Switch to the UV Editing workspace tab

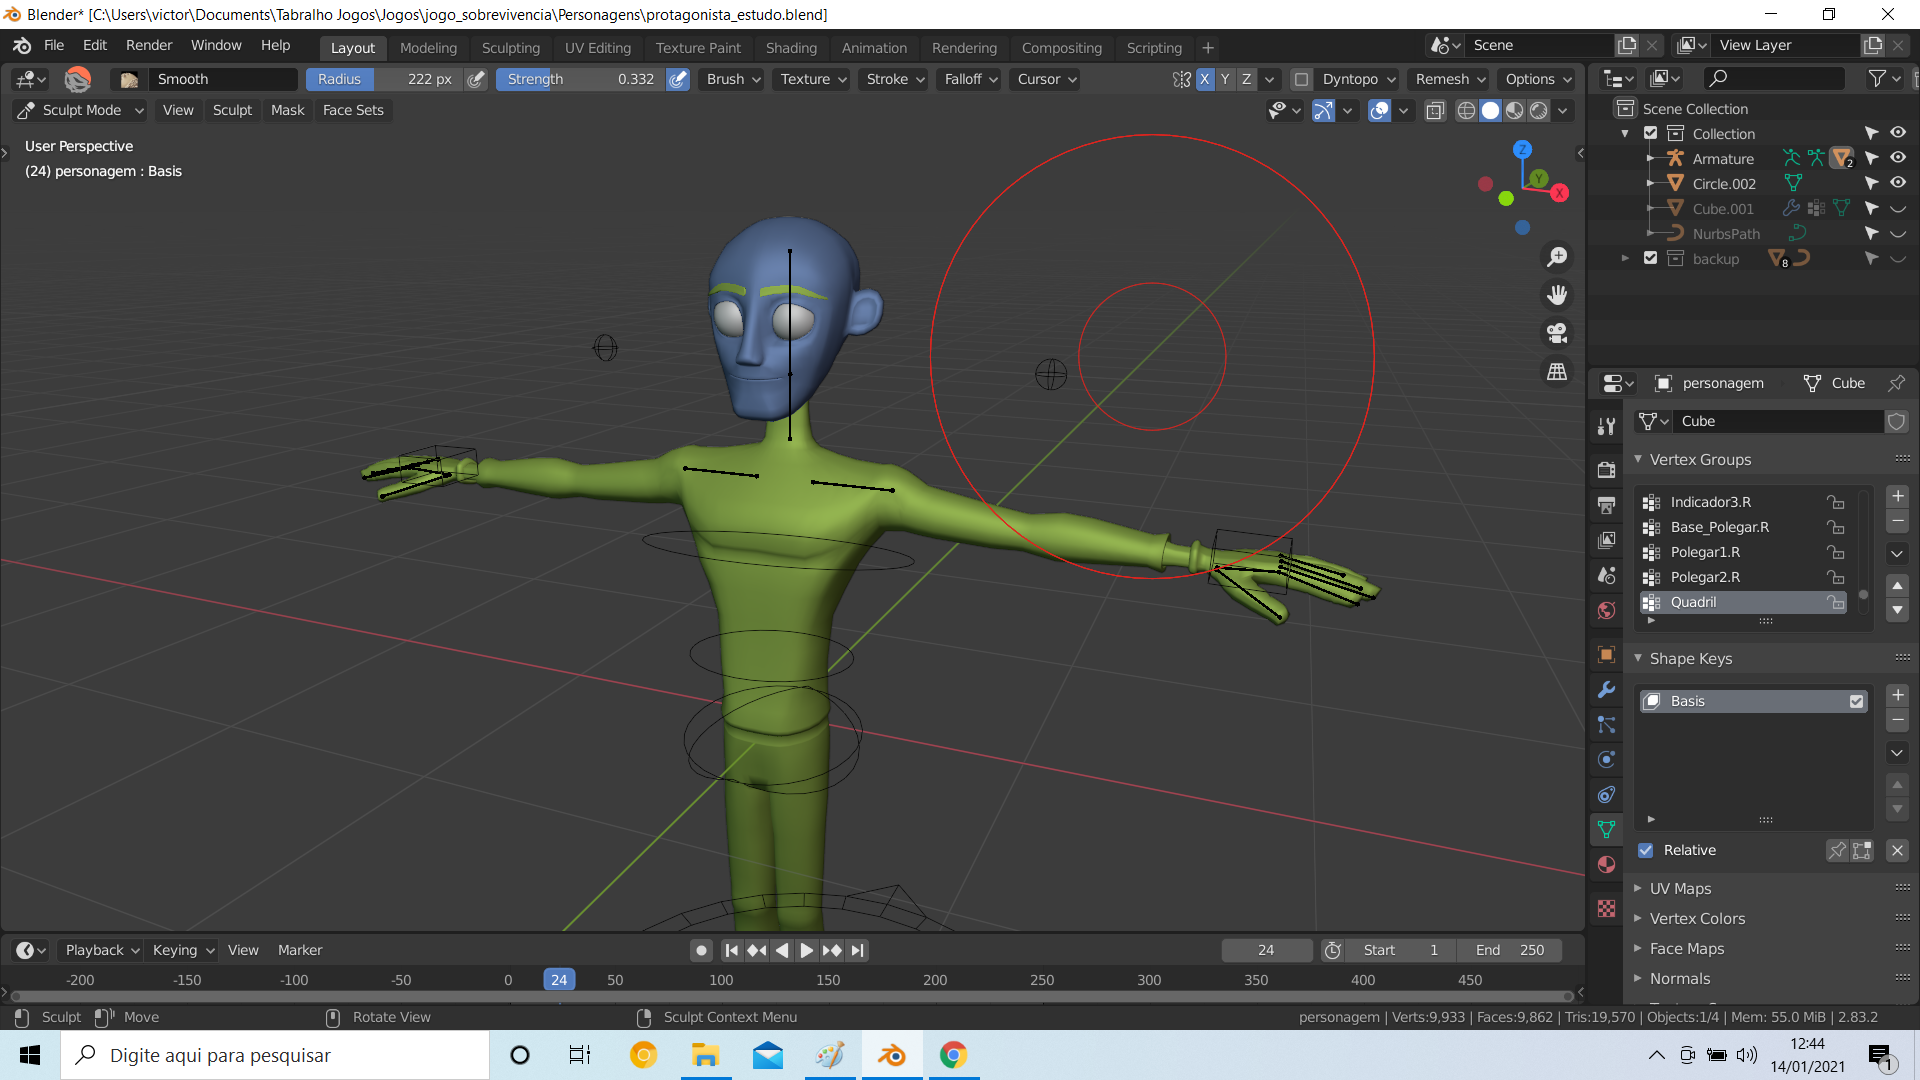pyautogui.click(x=598, y=48)
